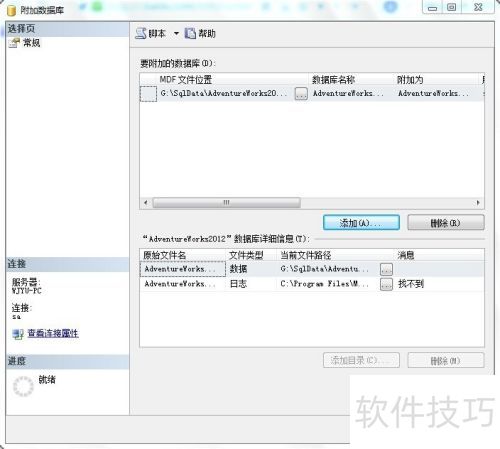Browse for the log file path
This screenshot has height=449, width=500.
[386, 284]
